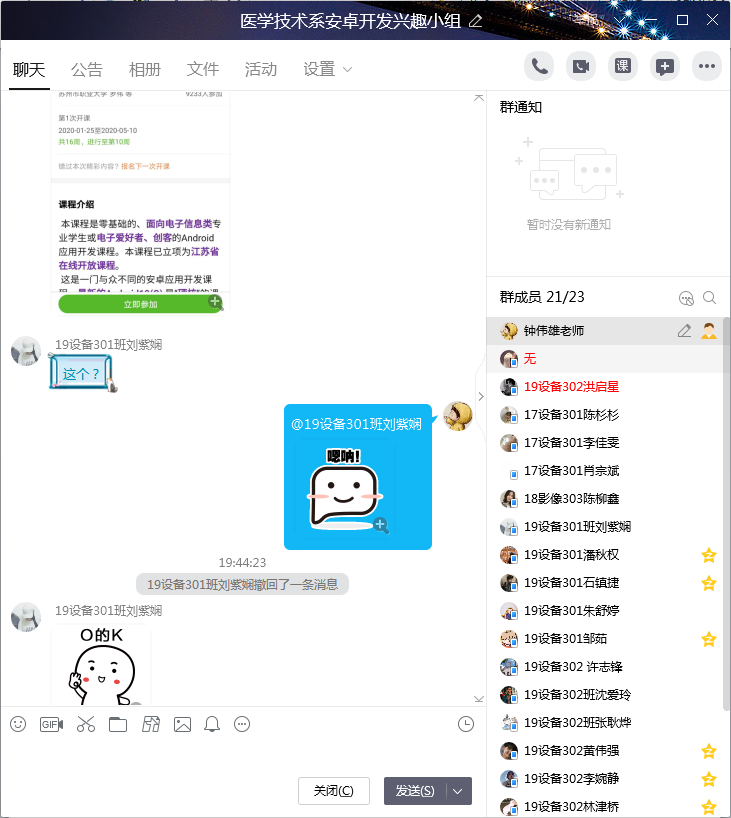Screen dimensions: 731x818
Task: Search group members with magnifier icon
Action: point(709,297)
